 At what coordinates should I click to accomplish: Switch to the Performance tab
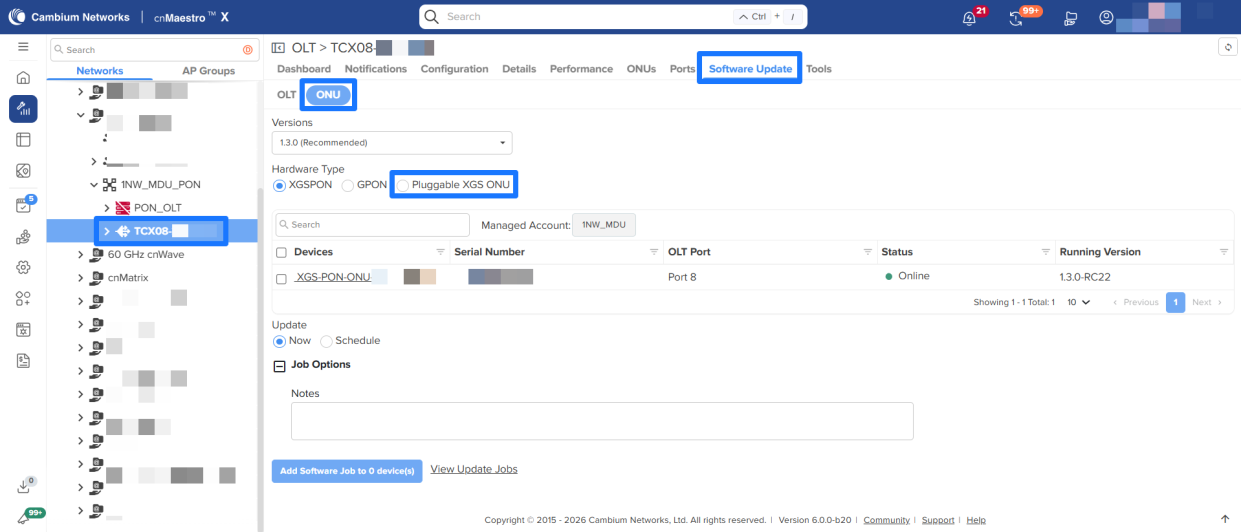(x=581, y=69)
